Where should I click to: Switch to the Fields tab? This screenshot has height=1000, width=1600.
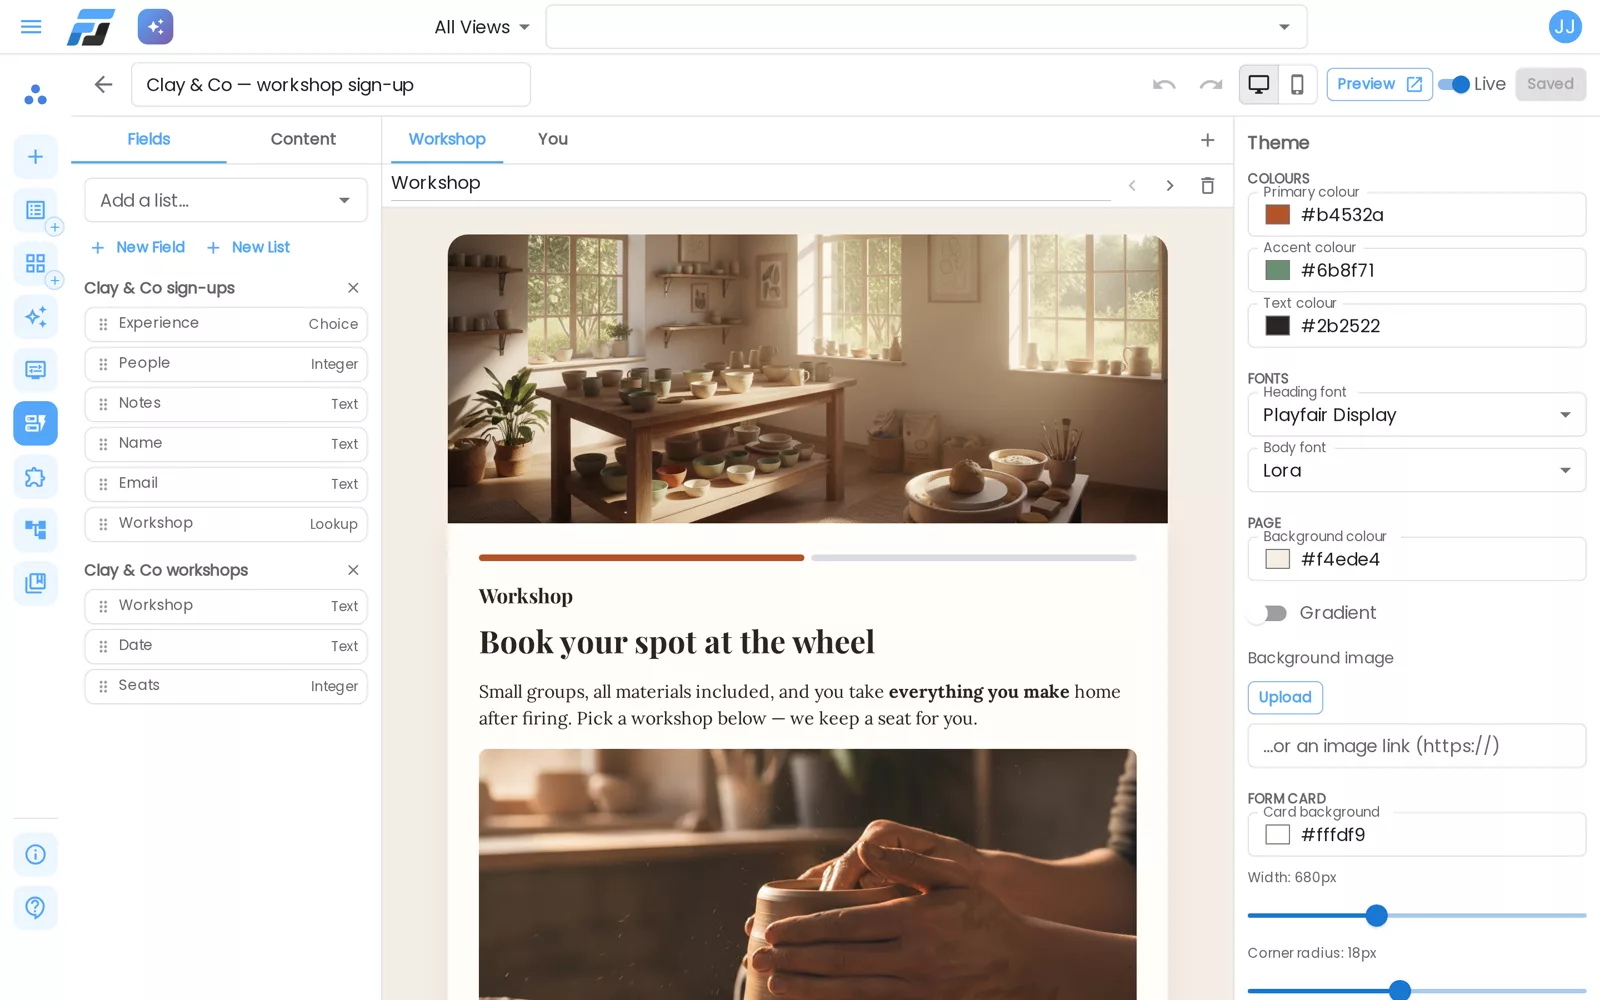[x=149, y=139]
